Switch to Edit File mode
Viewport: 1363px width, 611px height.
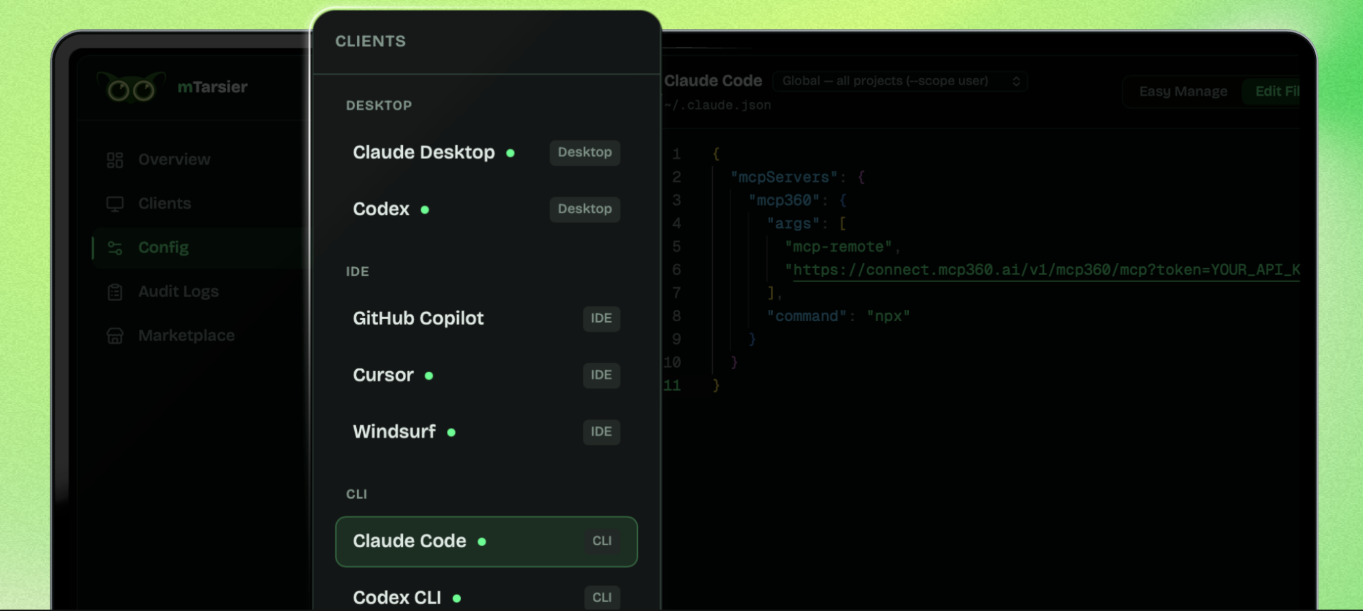click(x=1272, y=91)
